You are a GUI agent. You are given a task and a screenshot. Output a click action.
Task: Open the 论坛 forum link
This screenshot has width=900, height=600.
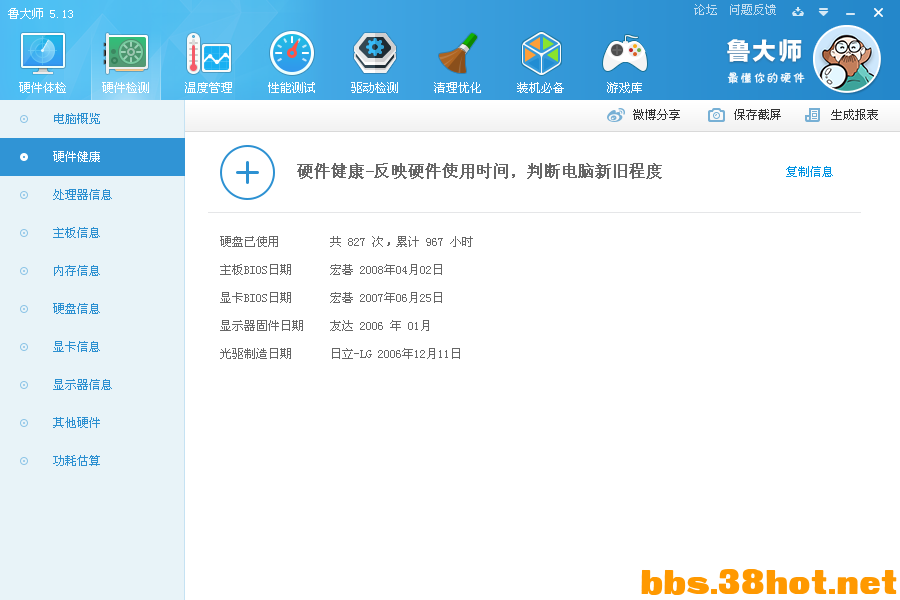(x=705, y=10)
